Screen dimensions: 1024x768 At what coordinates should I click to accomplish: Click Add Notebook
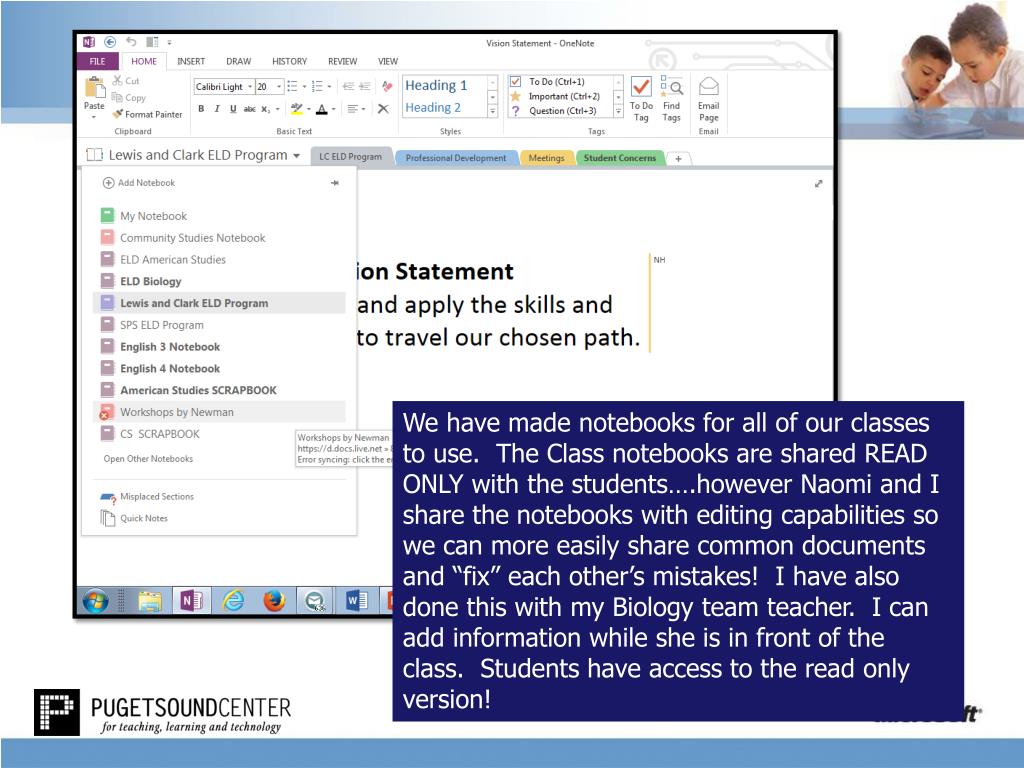[x=139, y=183]
